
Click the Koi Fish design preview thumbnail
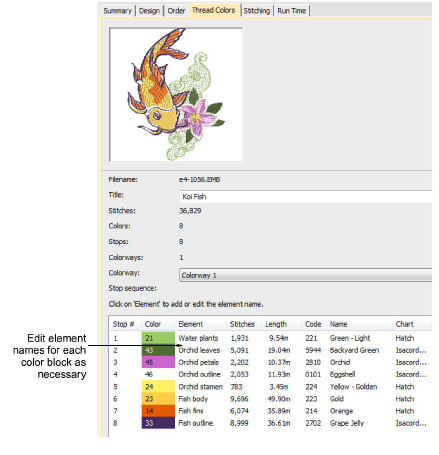176,95
